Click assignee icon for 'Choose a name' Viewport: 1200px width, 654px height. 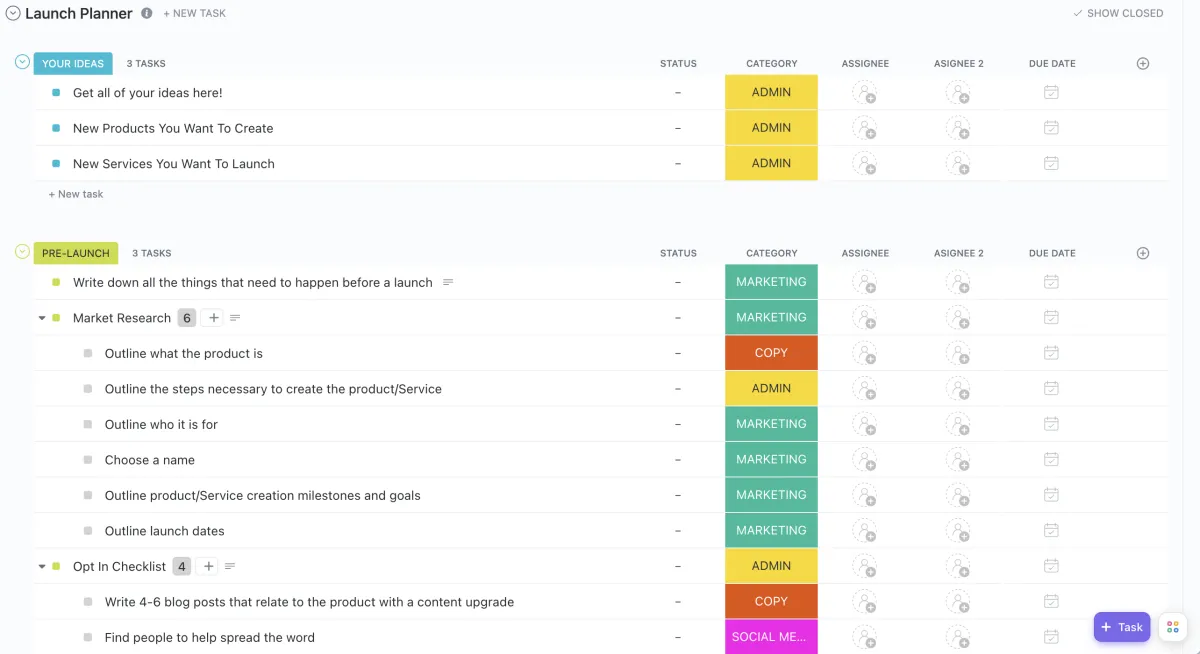[864, 460]
